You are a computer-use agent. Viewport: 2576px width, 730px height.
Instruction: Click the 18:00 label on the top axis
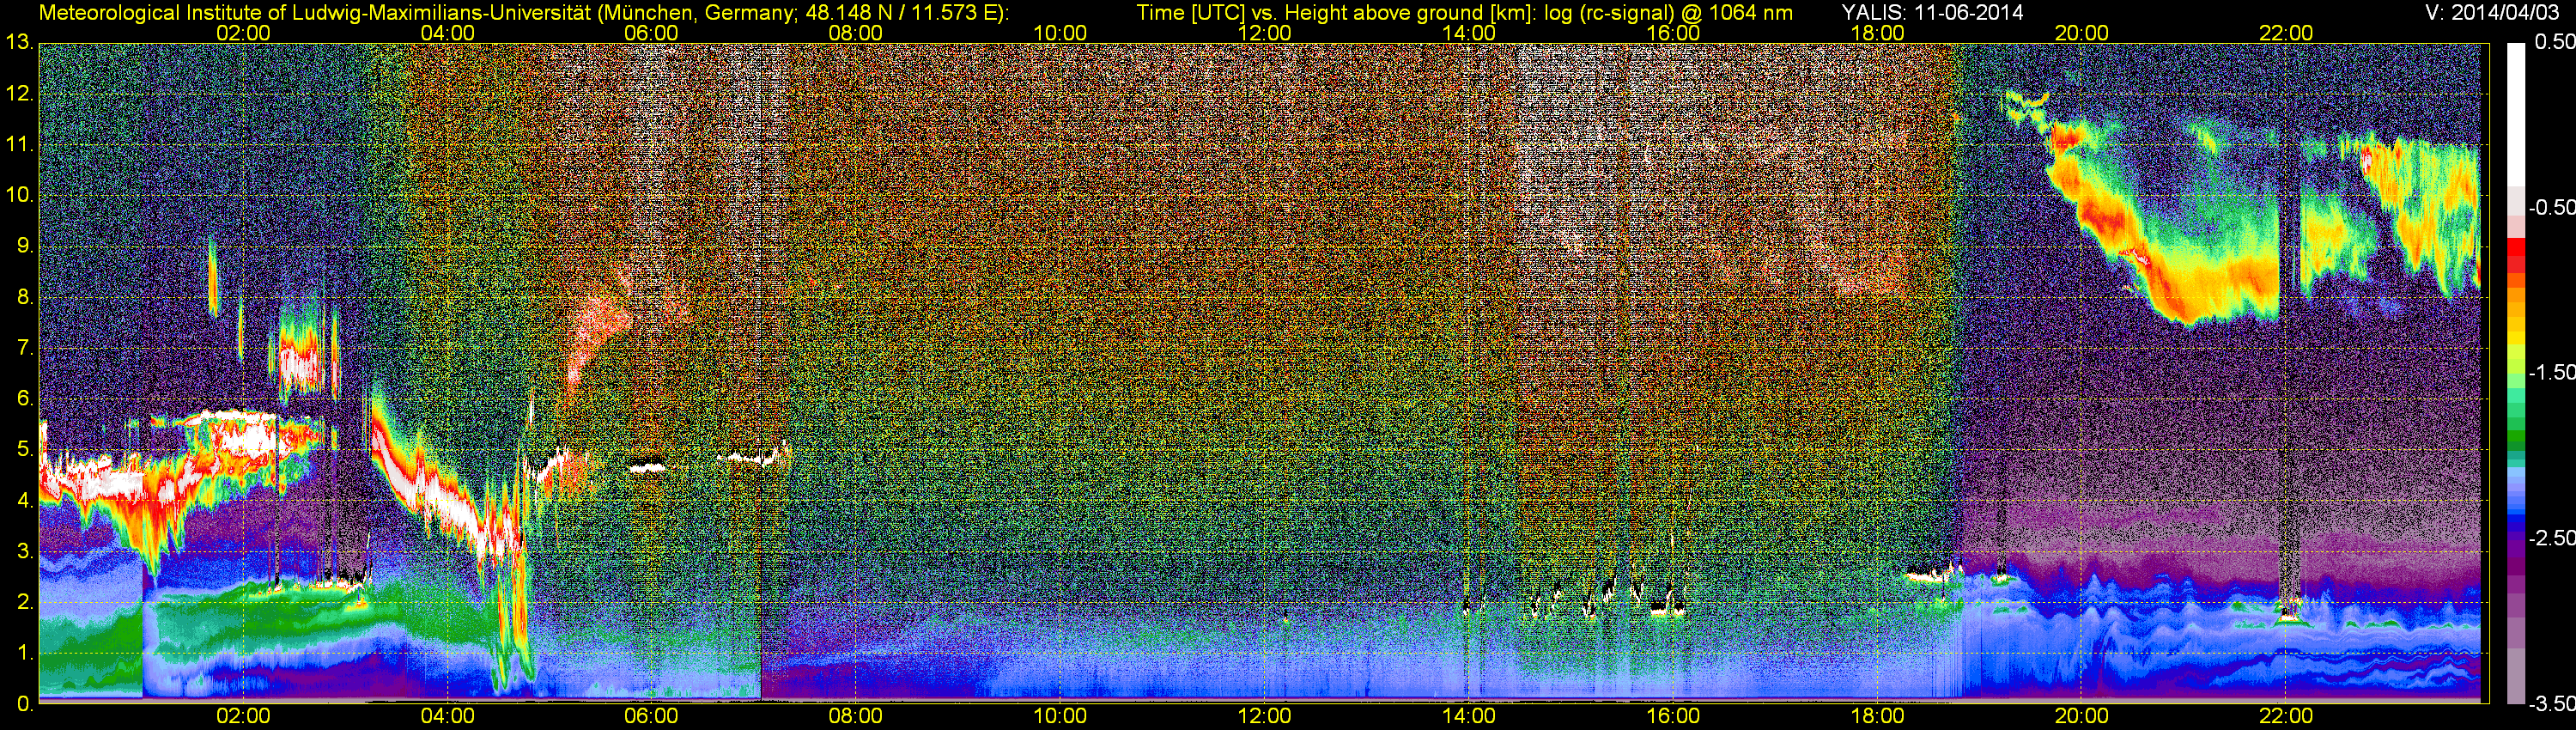[1877, 33]
